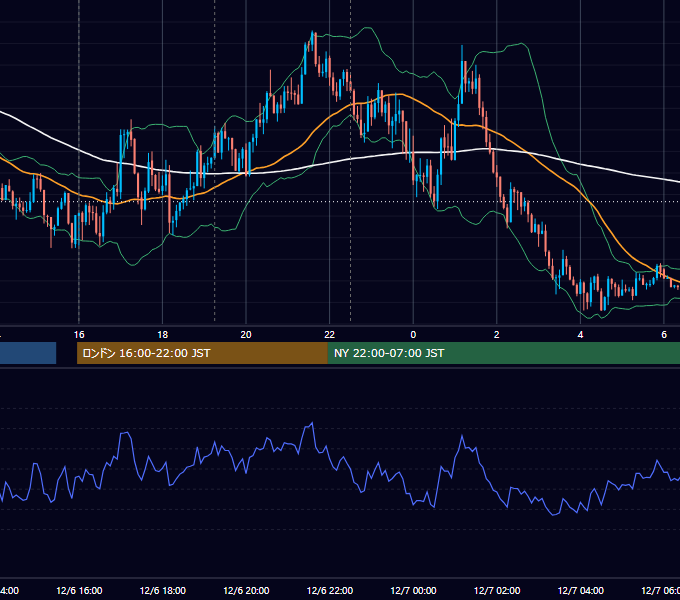
Task: Click the 12/6 22:00 date label
Action: [330, 590]
